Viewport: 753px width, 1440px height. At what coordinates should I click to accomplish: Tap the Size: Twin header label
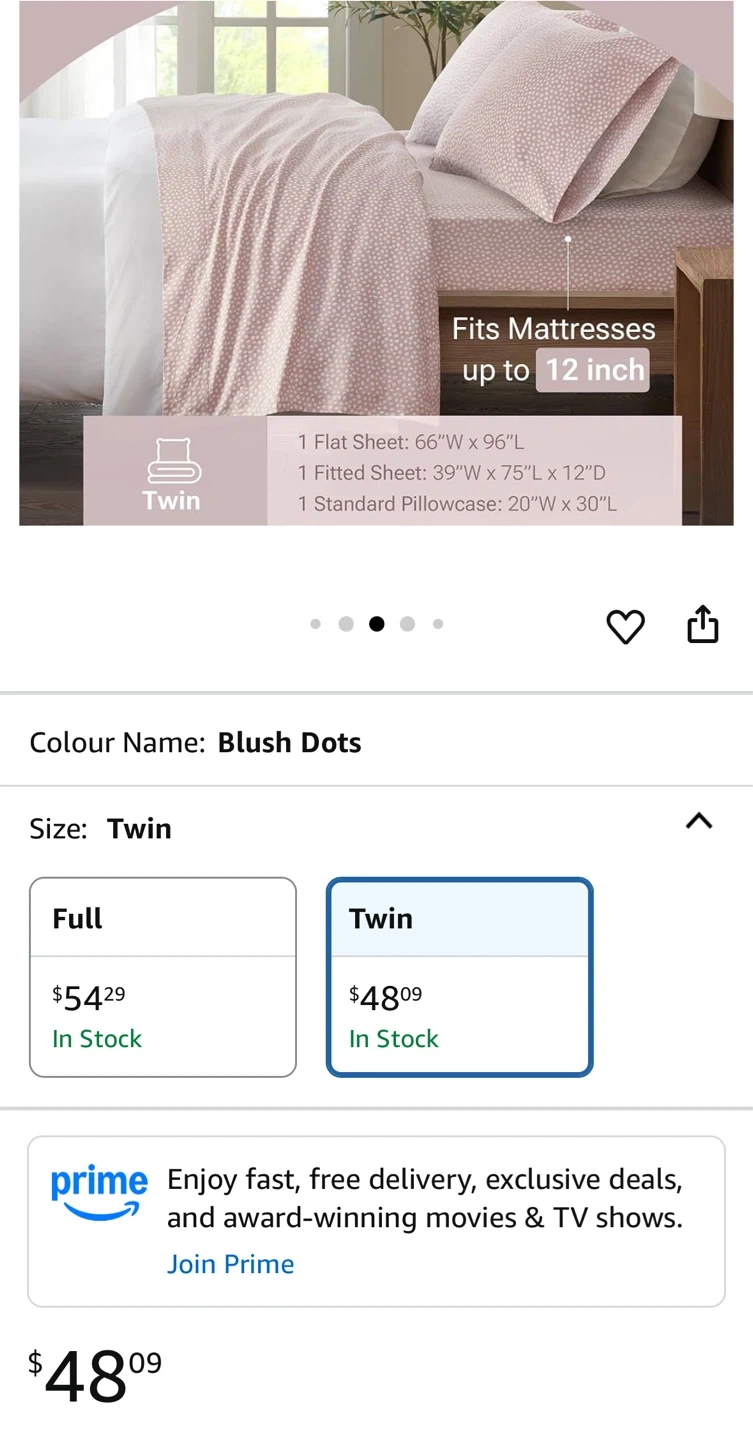(101, 828)
